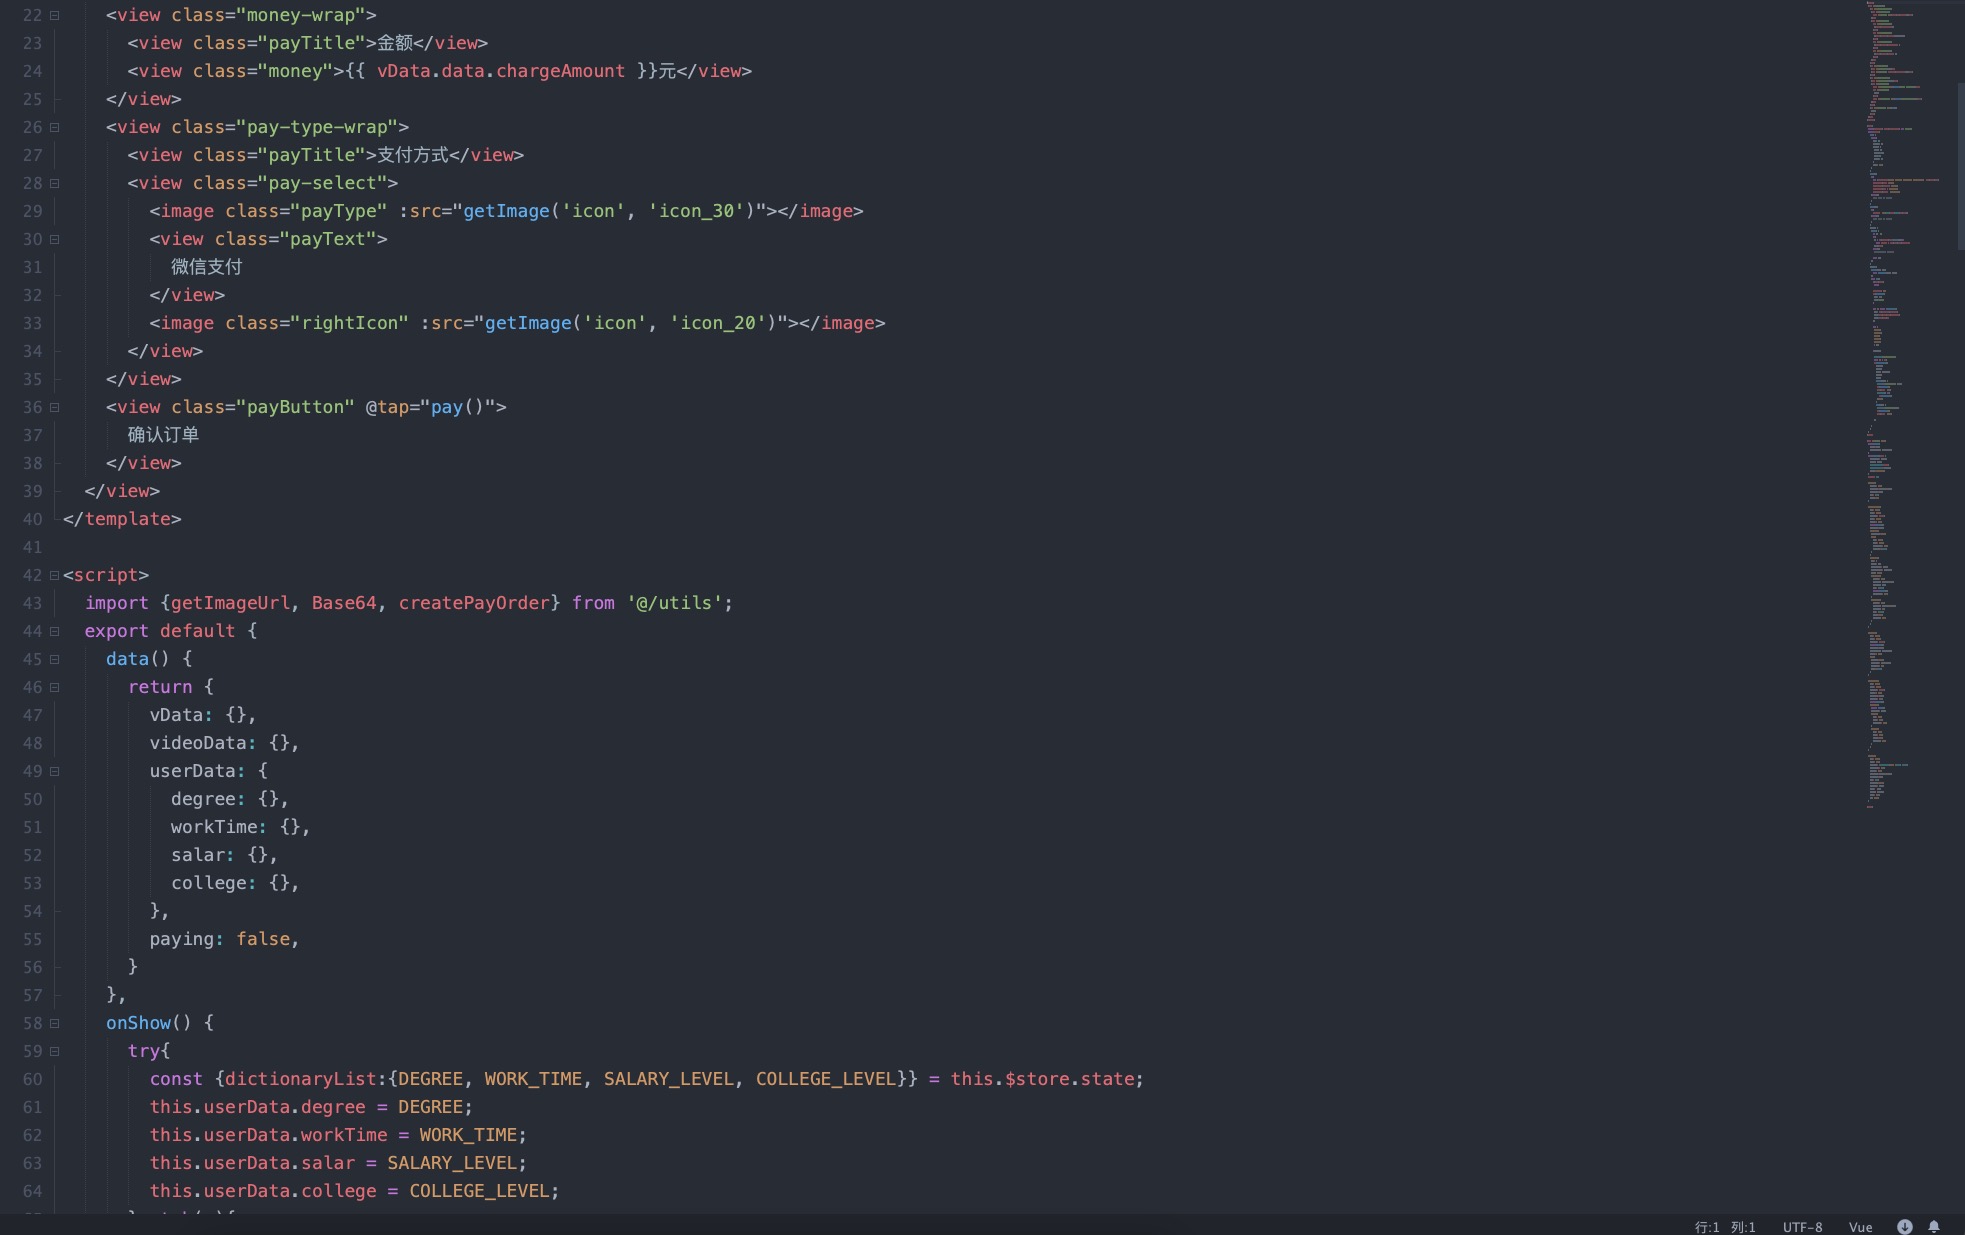Collapse the return block at line 46
1965x1235 pixels.
click(54, 687)
